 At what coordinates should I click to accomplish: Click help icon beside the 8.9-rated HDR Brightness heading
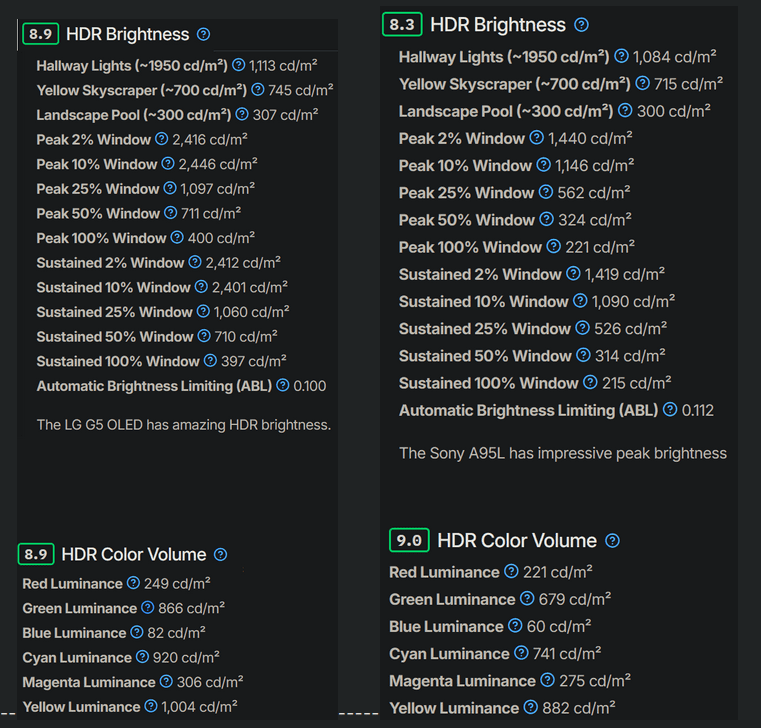(x=204, y=34)
